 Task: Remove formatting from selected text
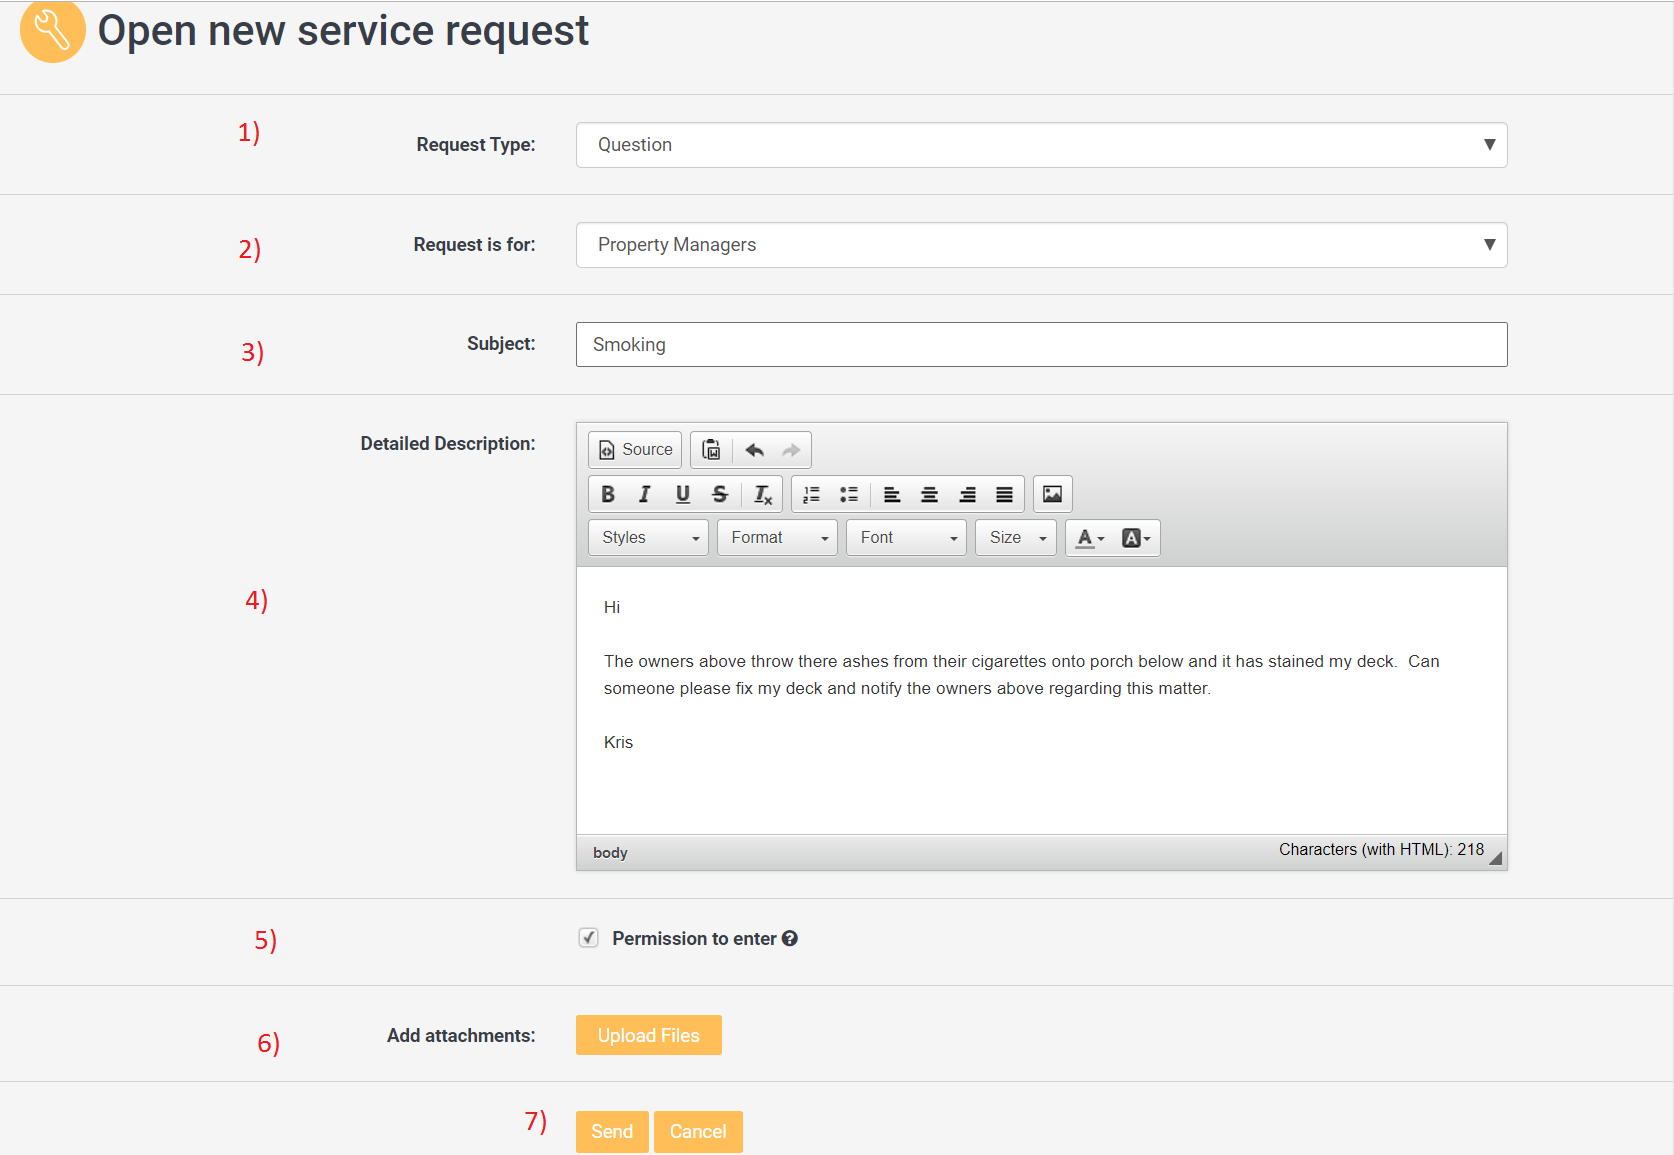pyautogui.click(x=762, y=494)
